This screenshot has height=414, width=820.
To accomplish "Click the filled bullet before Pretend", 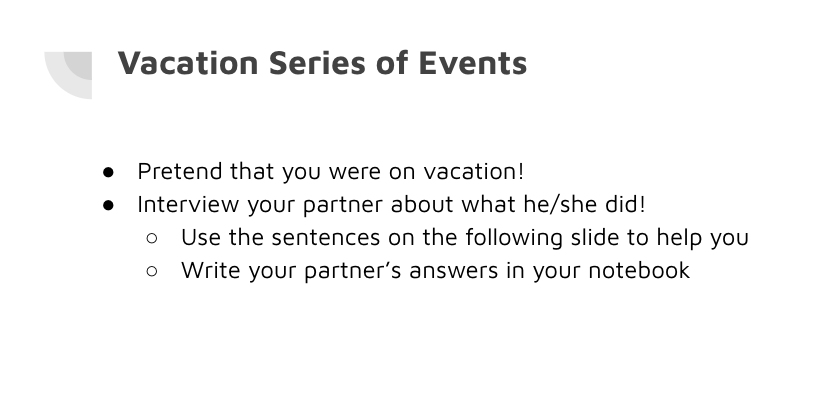I will pyautogui.click(x=108, y=172).
